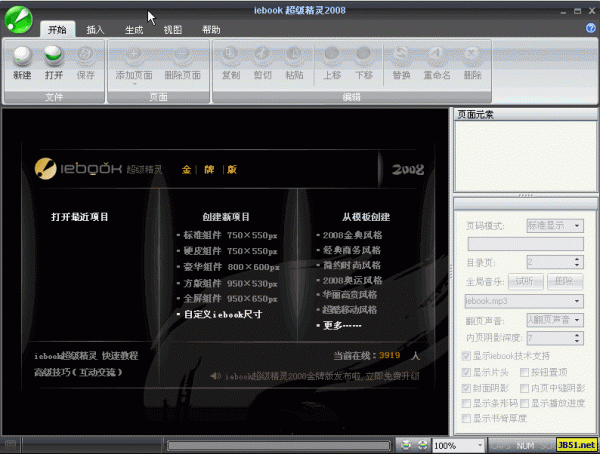Open the 高级技巧 (互动交流) link
The height and width of the screenshot is (454, 600).
click(78, 372)
